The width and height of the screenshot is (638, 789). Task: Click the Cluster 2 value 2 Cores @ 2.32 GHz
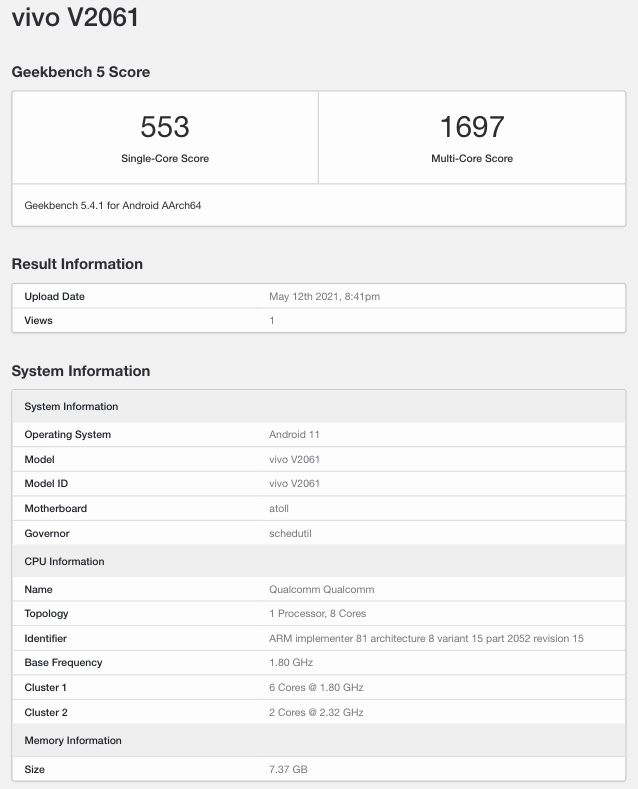[x=316, y=713]
